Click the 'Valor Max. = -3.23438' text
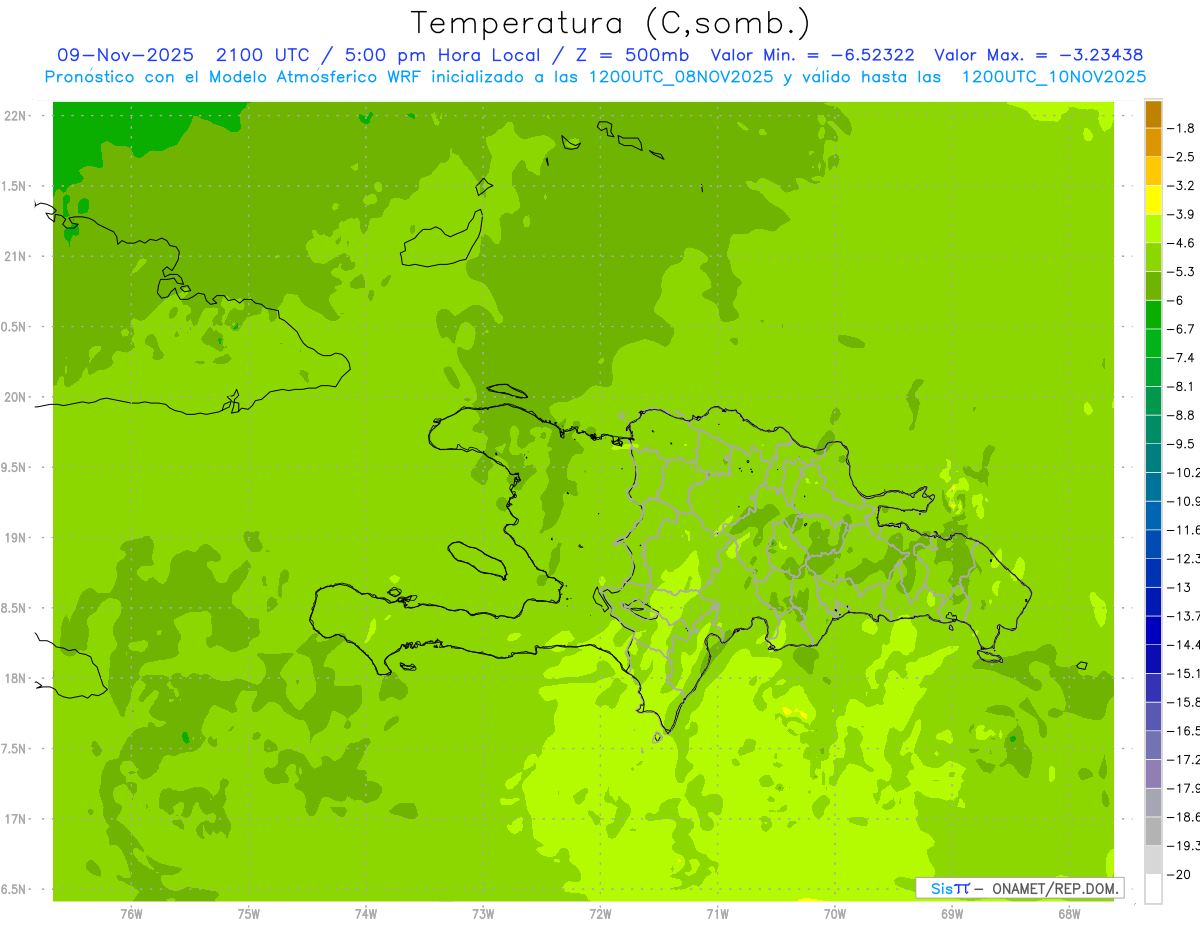 [x=1038, y=55]
